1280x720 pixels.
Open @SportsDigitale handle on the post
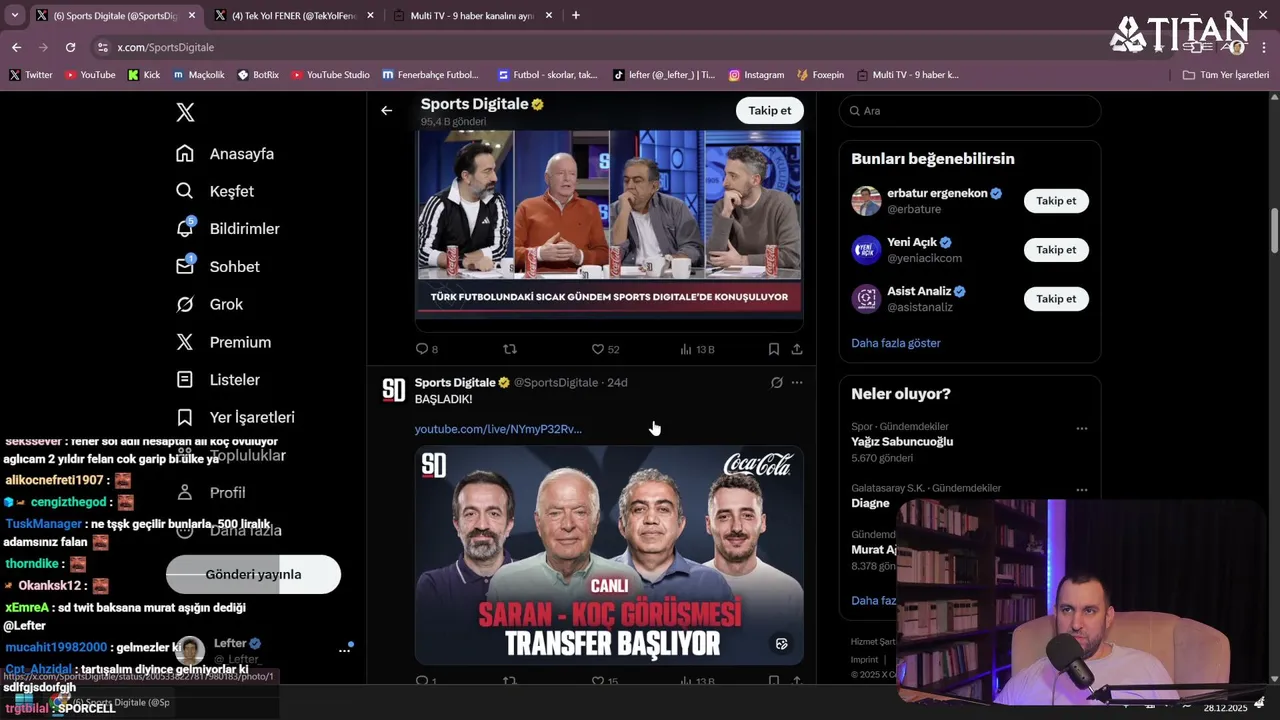pyautogui.click(x=555, y=382)
